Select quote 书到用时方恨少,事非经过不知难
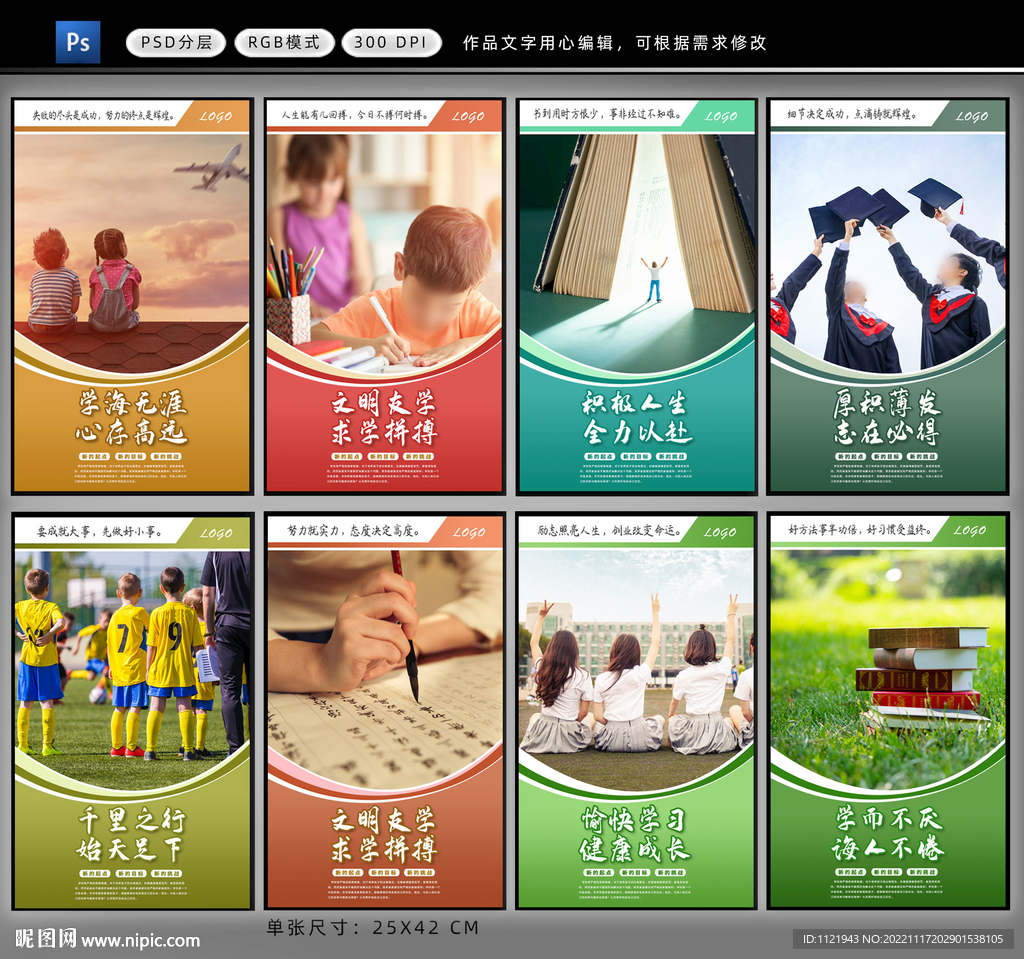 (607, 114)
